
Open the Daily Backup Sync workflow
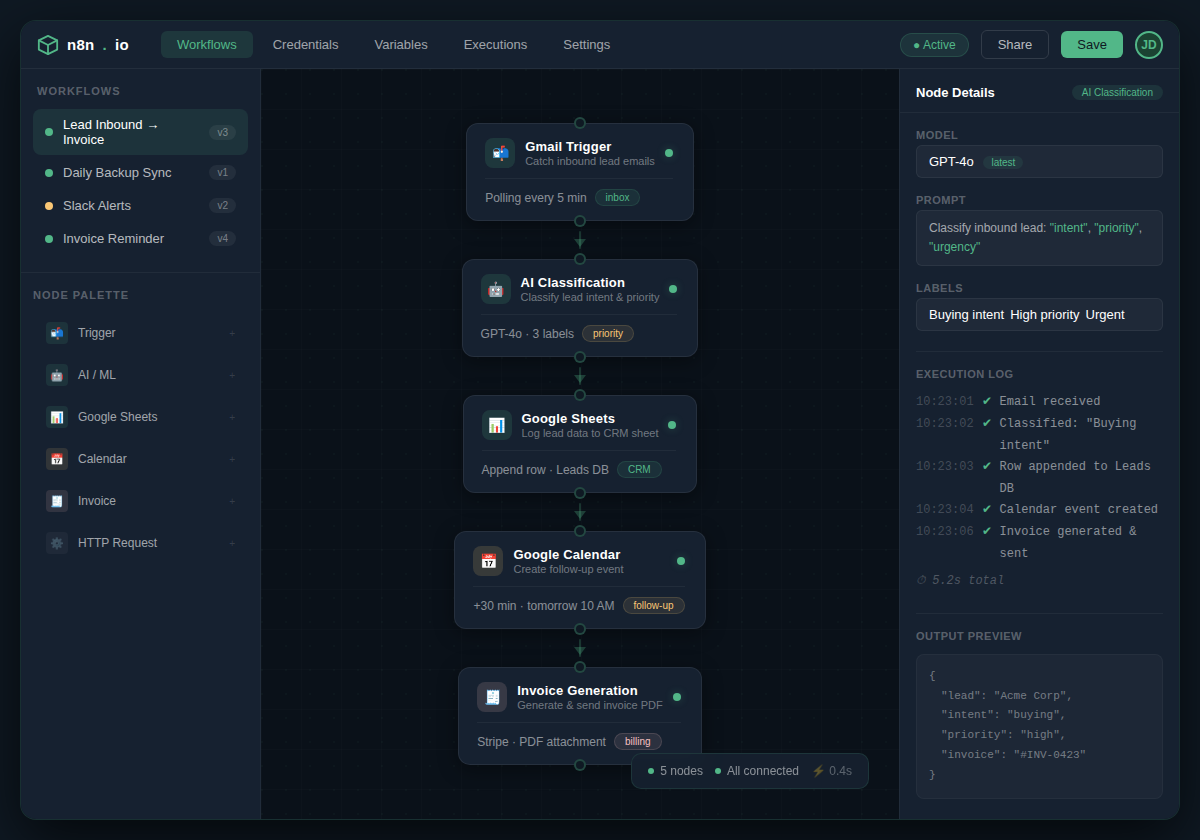(140, 172)
